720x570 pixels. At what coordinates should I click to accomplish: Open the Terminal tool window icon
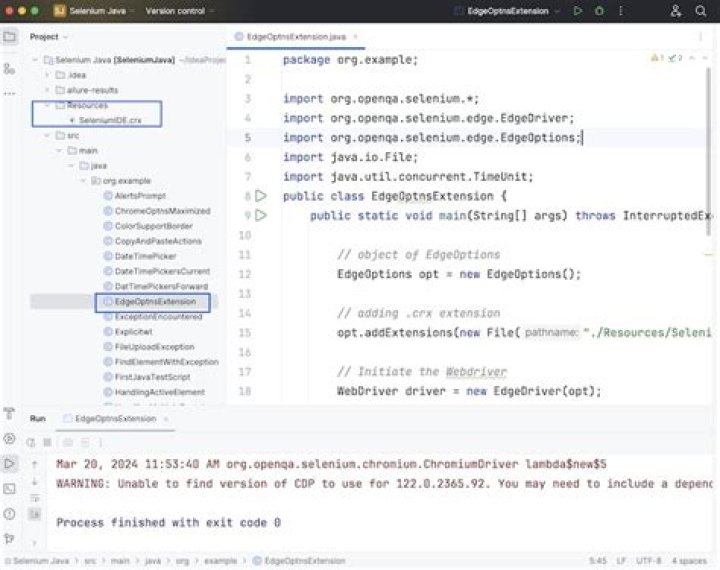click(9, 489)
